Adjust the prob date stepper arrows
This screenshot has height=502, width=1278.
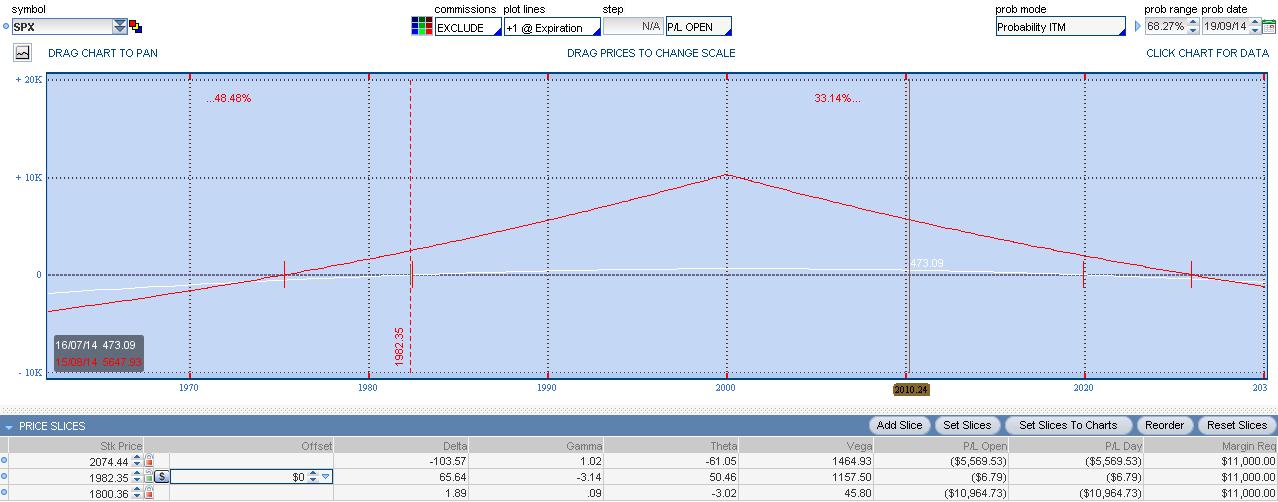click(1254, 27)
